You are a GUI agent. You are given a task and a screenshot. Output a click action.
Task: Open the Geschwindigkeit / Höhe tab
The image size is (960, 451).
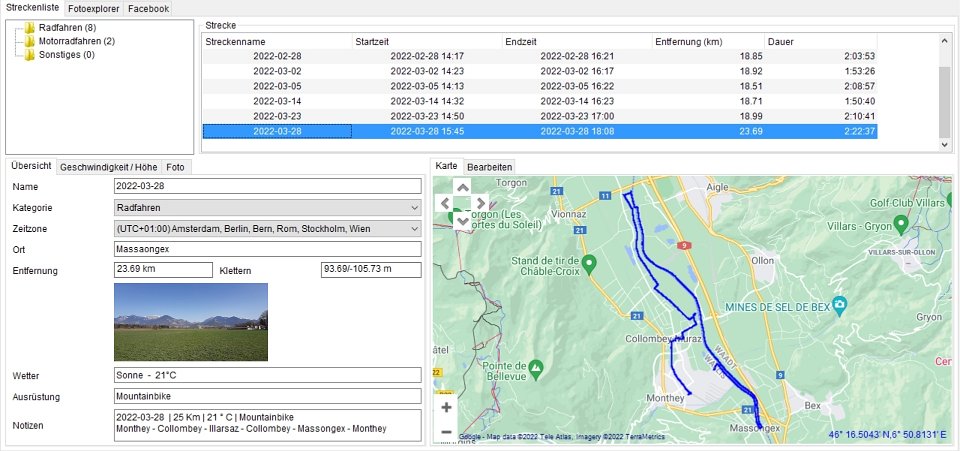pos(108,167)
